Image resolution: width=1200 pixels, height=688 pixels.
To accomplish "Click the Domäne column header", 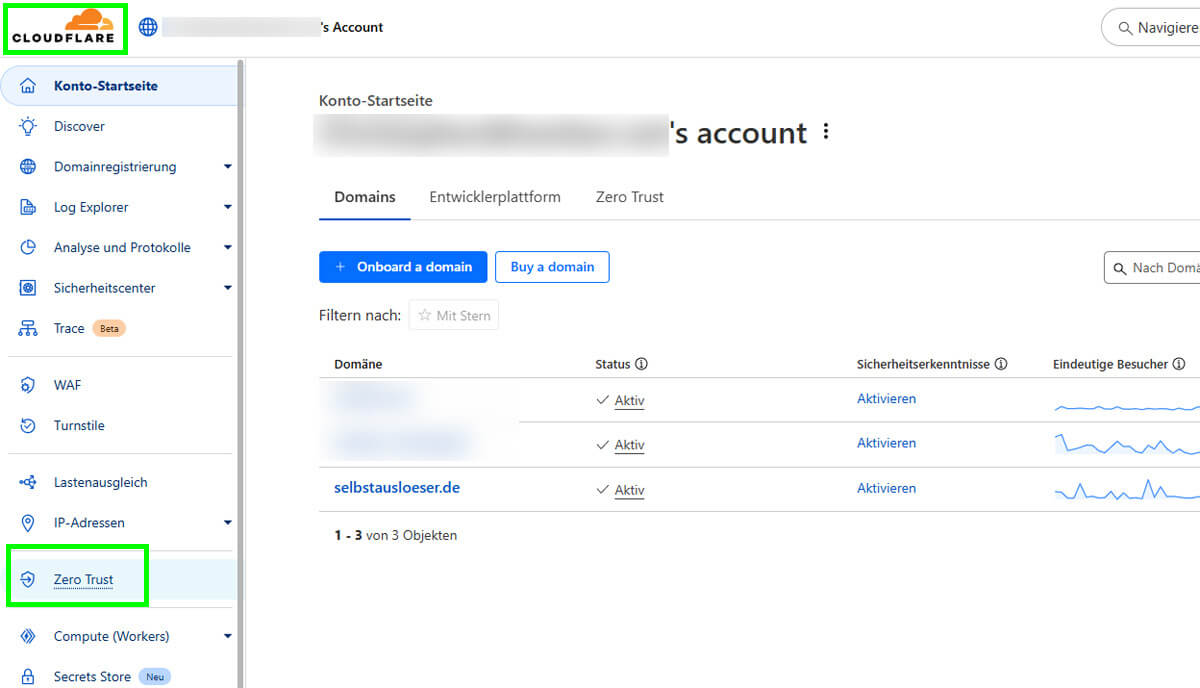I will [358, 364].
